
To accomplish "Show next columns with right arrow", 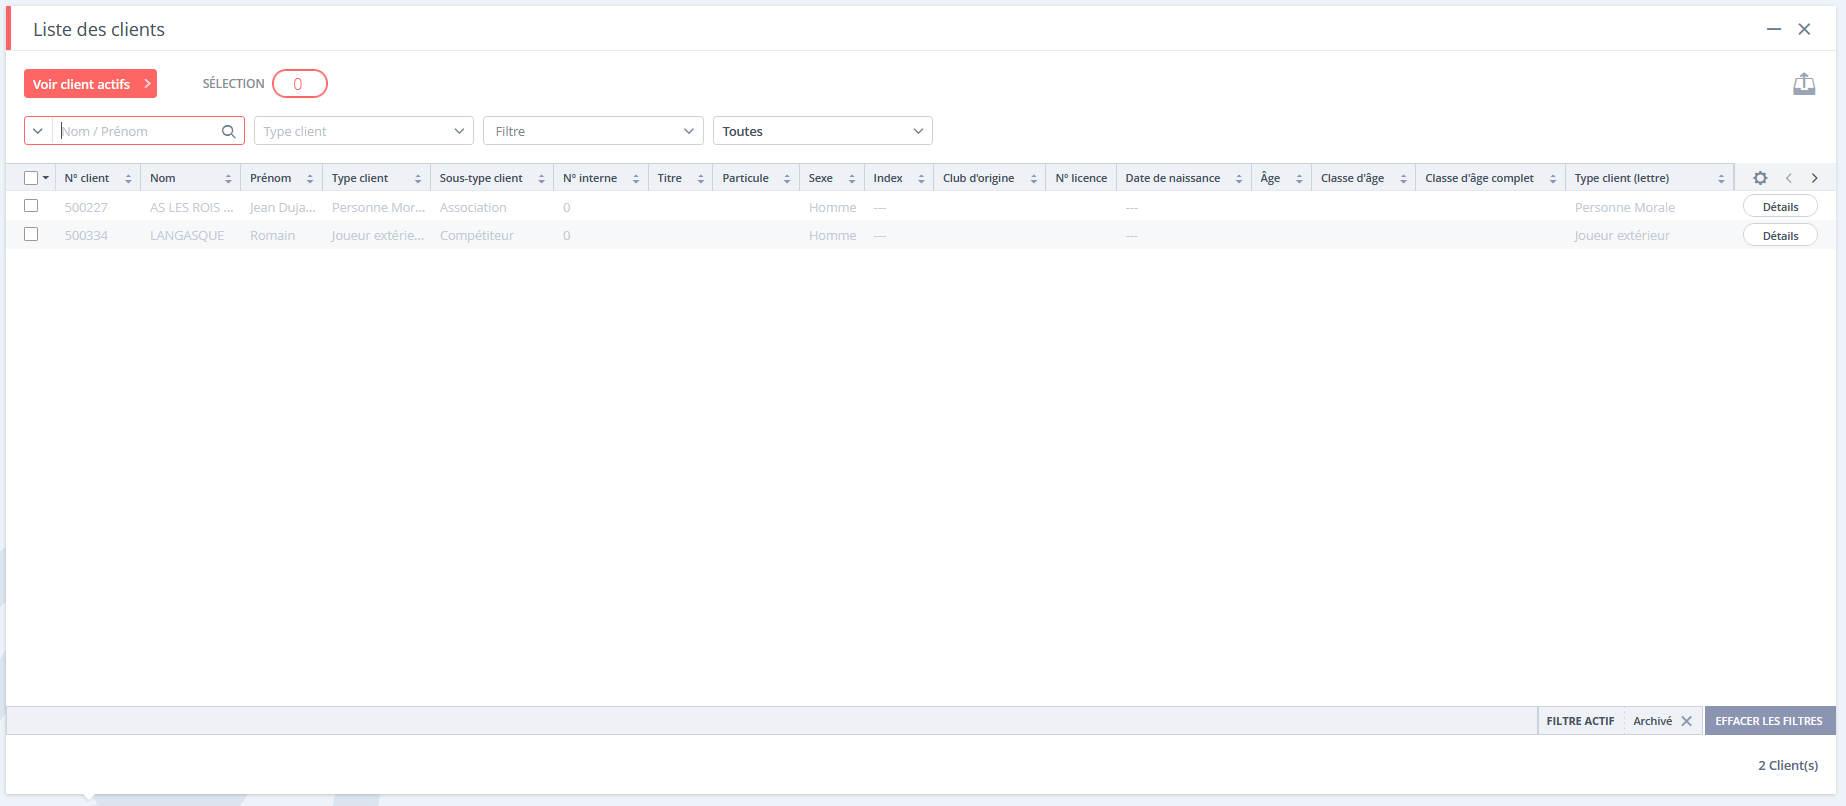I will [1815, 178].
